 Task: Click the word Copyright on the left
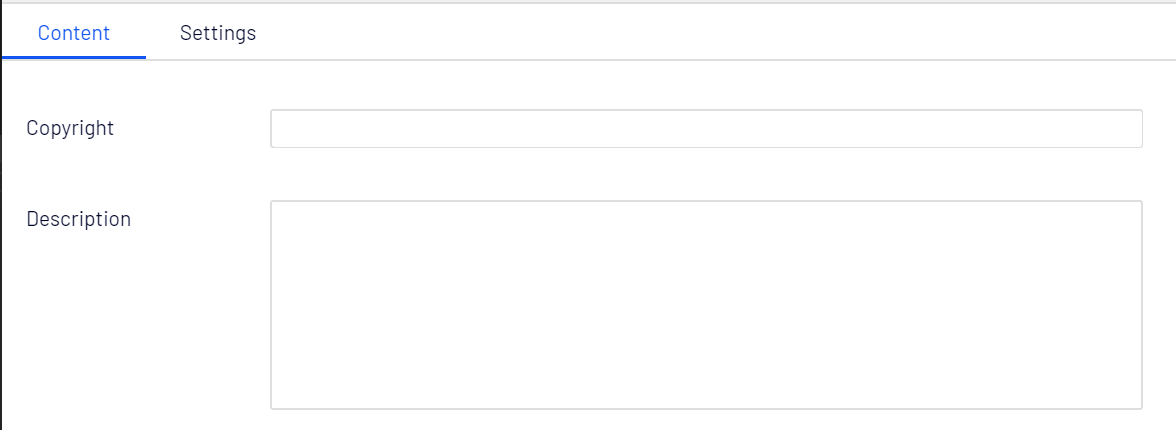click(x=70, y=128)
